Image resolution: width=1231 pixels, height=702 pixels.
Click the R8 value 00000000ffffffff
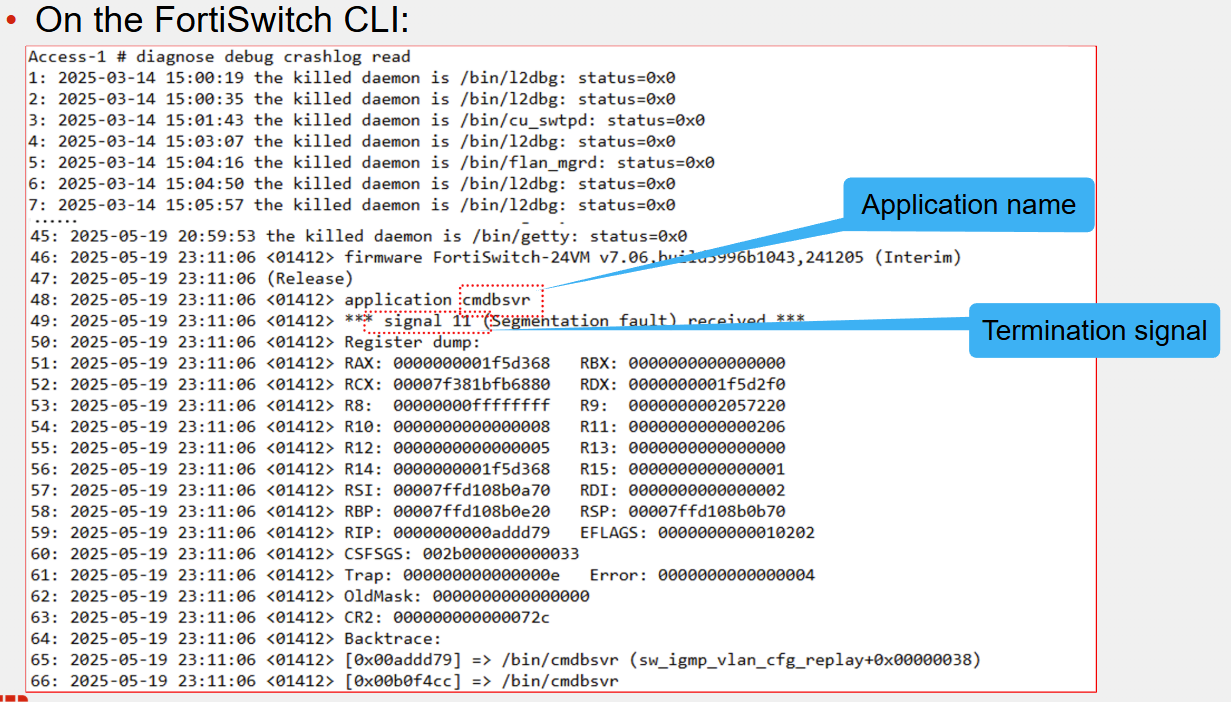pyautogui.click(x=471, y=406)
